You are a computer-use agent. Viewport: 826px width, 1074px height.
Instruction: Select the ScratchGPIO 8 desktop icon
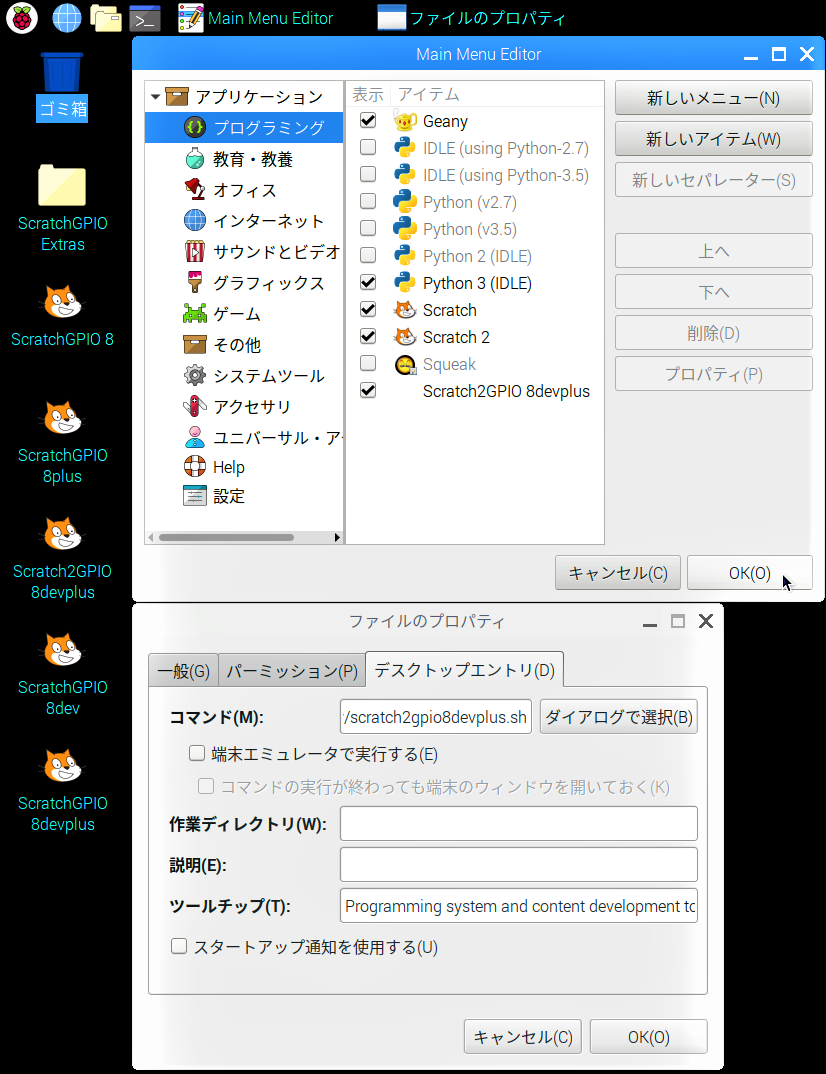(62, 315)
